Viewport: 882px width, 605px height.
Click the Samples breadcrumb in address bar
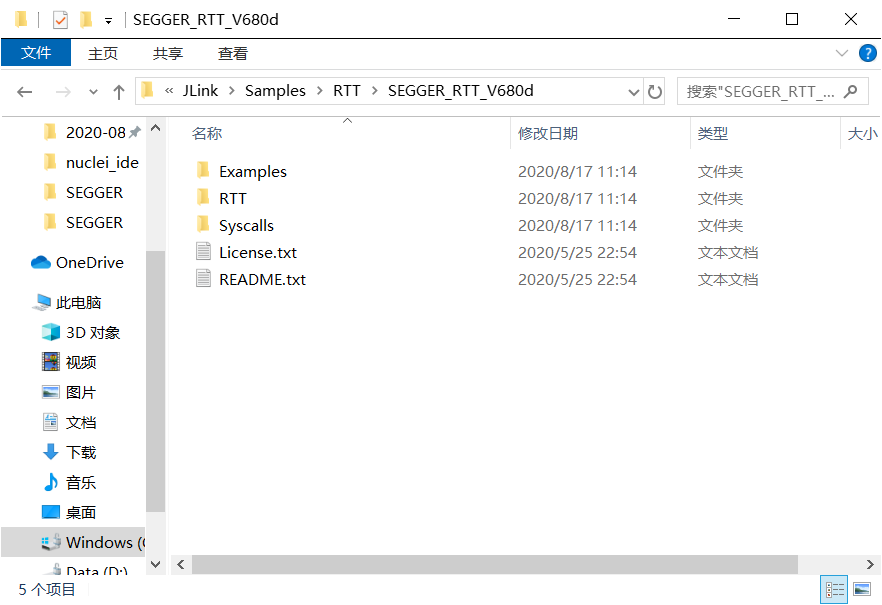[275, 91]
